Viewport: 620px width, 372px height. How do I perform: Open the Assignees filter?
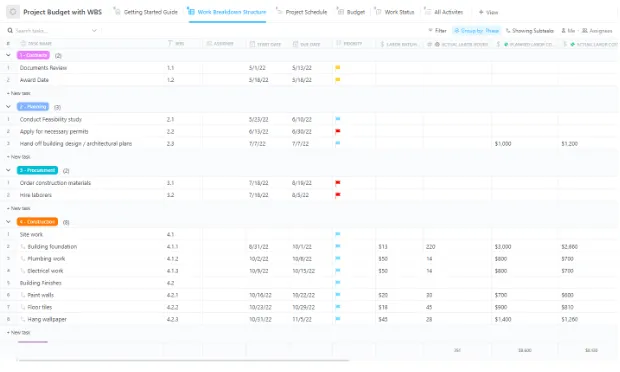pos(597,30)
